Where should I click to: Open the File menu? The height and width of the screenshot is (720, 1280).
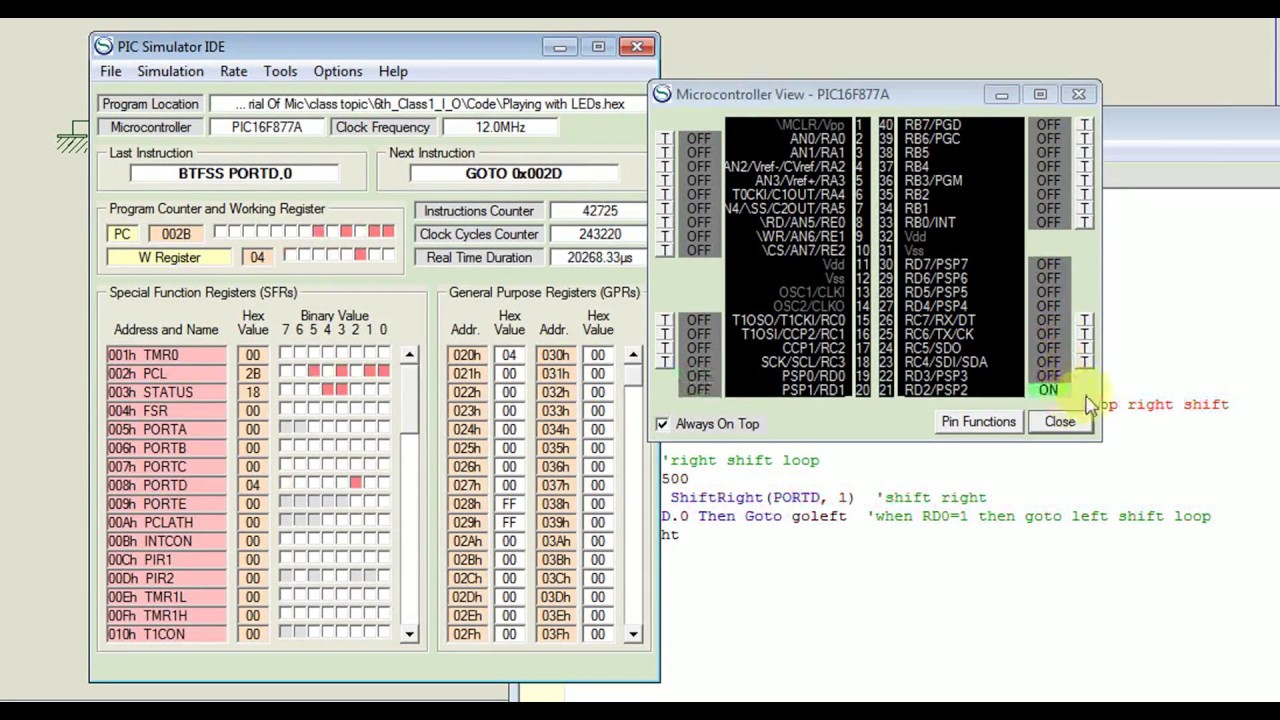pyautogui.click(x=110, y=71)
